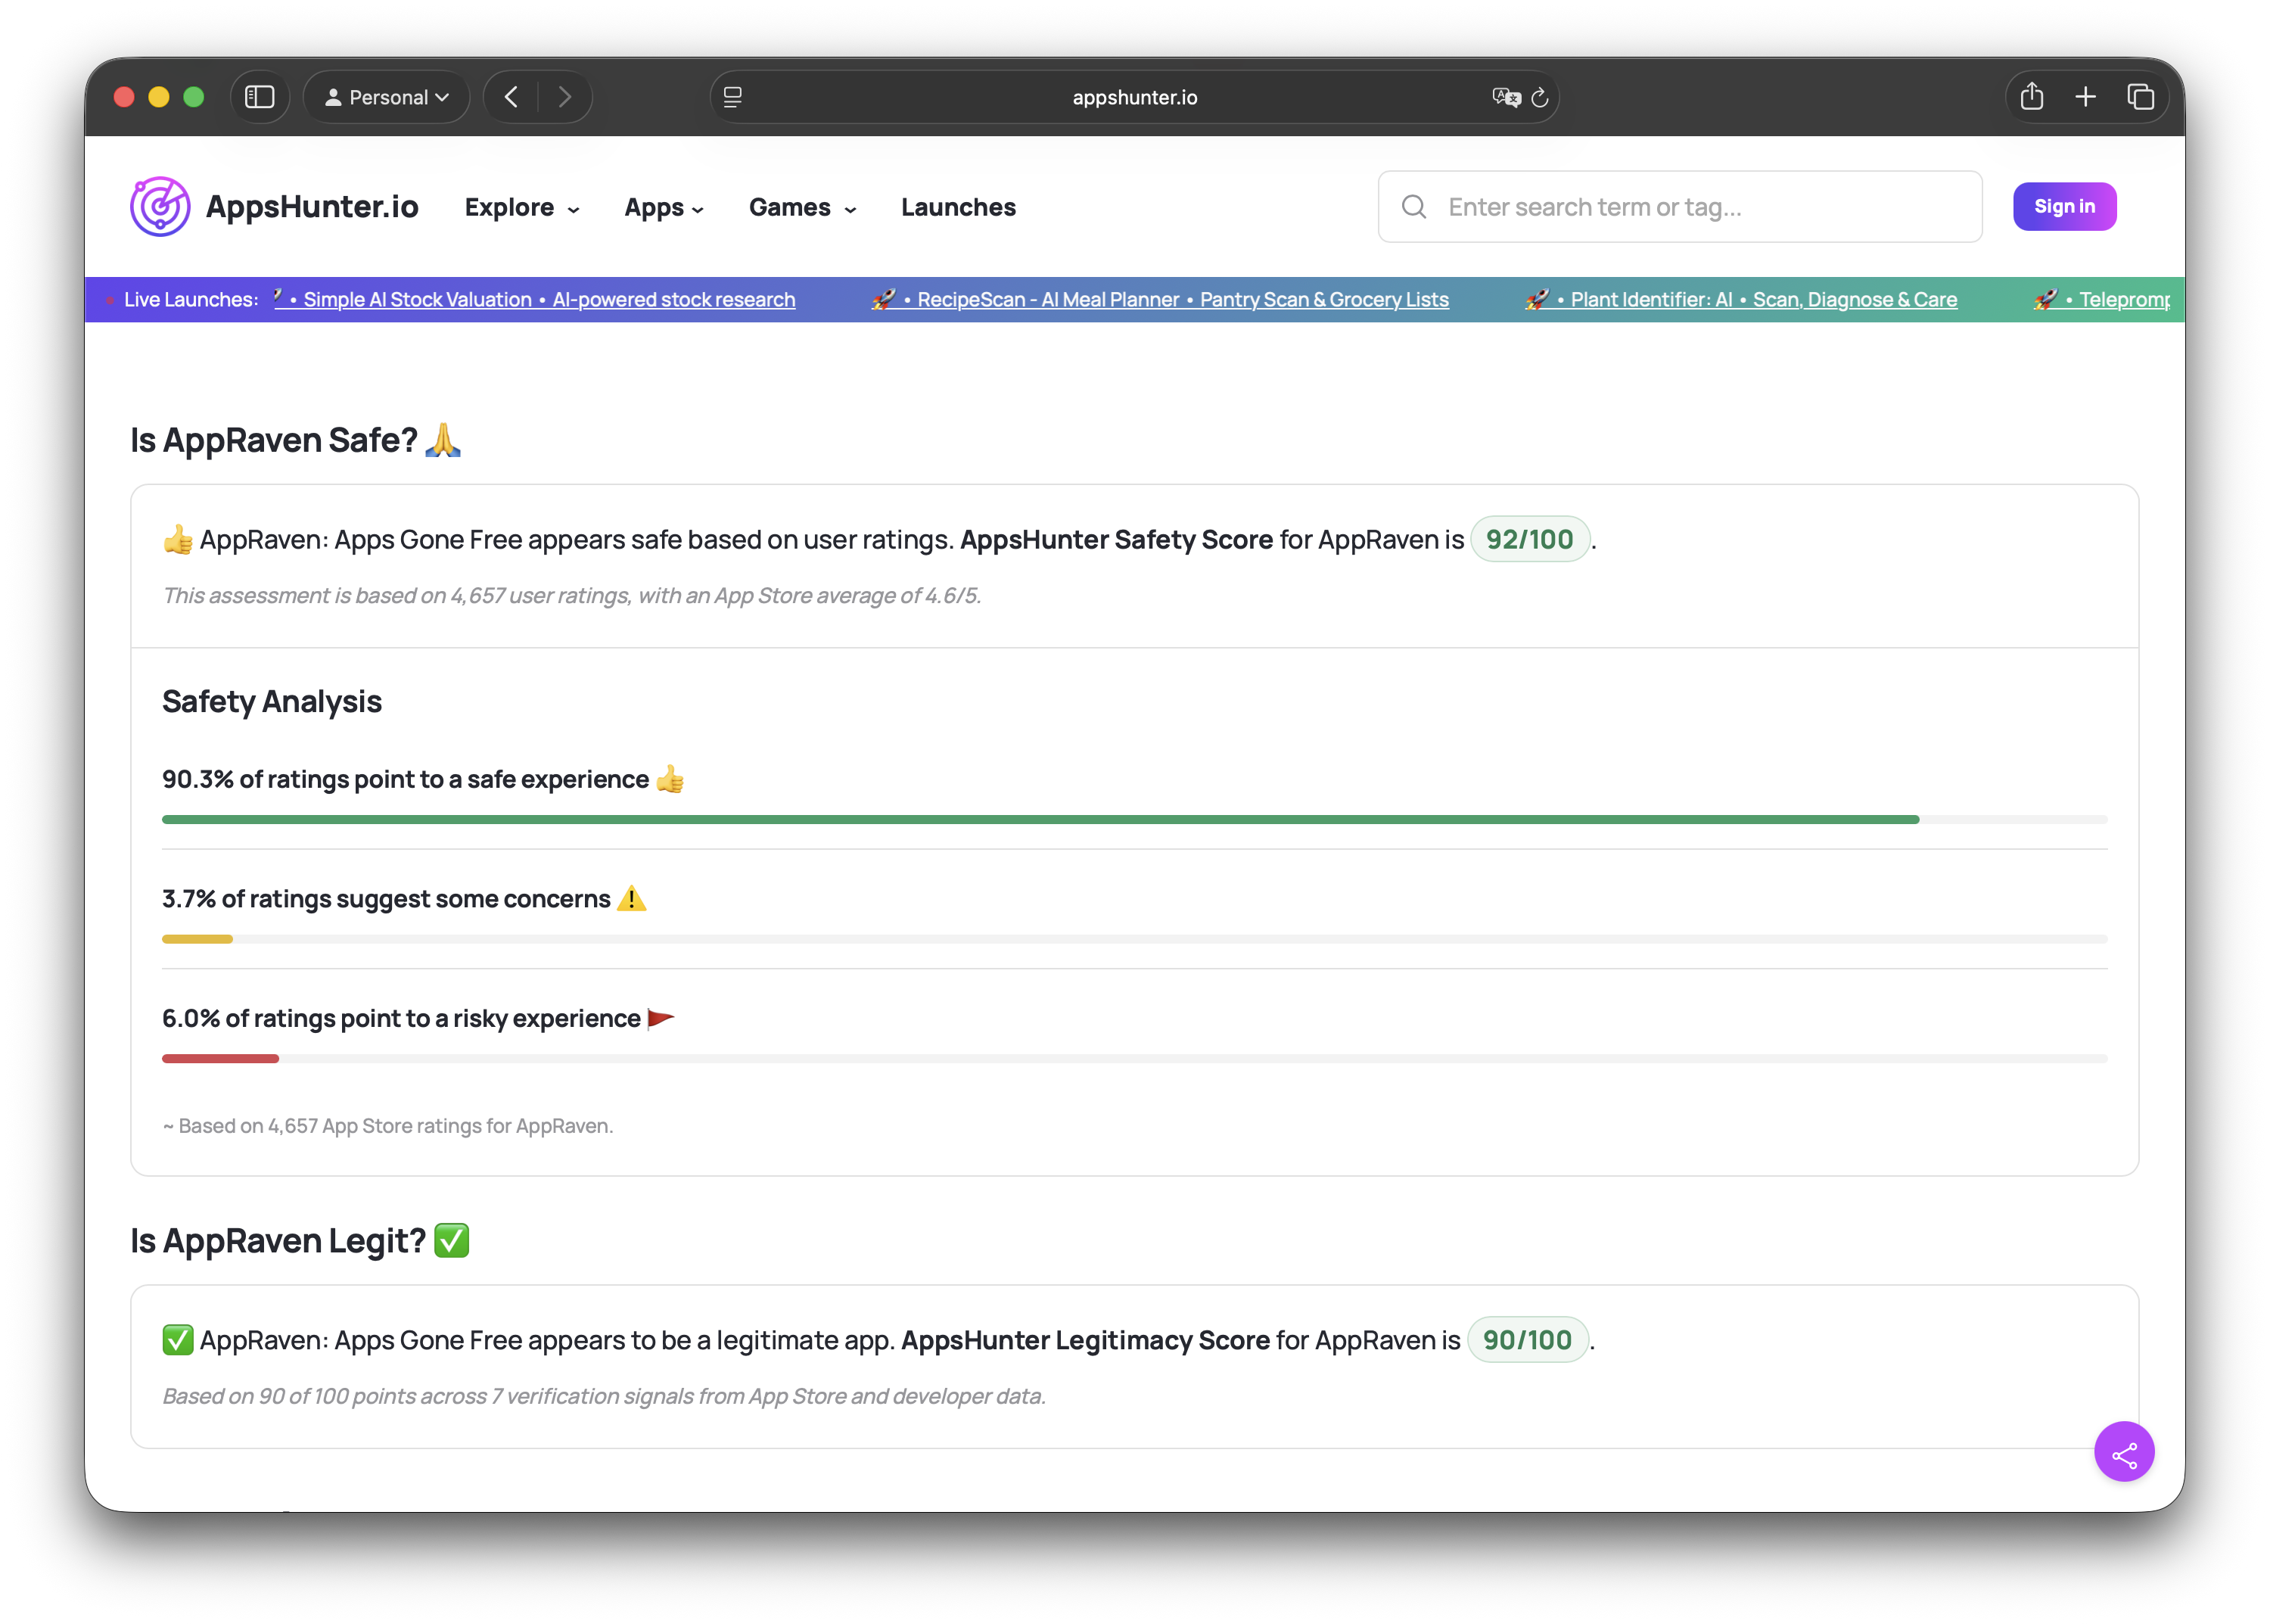The width and height of the screenshot is (2270, 1624).
Task: Focus the search term or tag field
Action: [1680, 207]
